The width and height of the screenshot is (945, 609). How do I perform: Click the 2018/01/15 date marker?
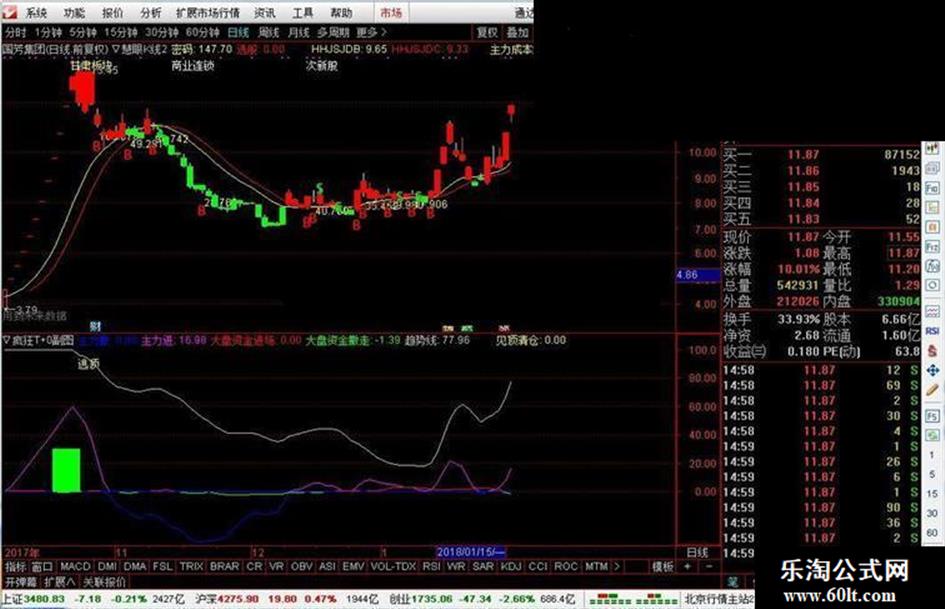471,552
